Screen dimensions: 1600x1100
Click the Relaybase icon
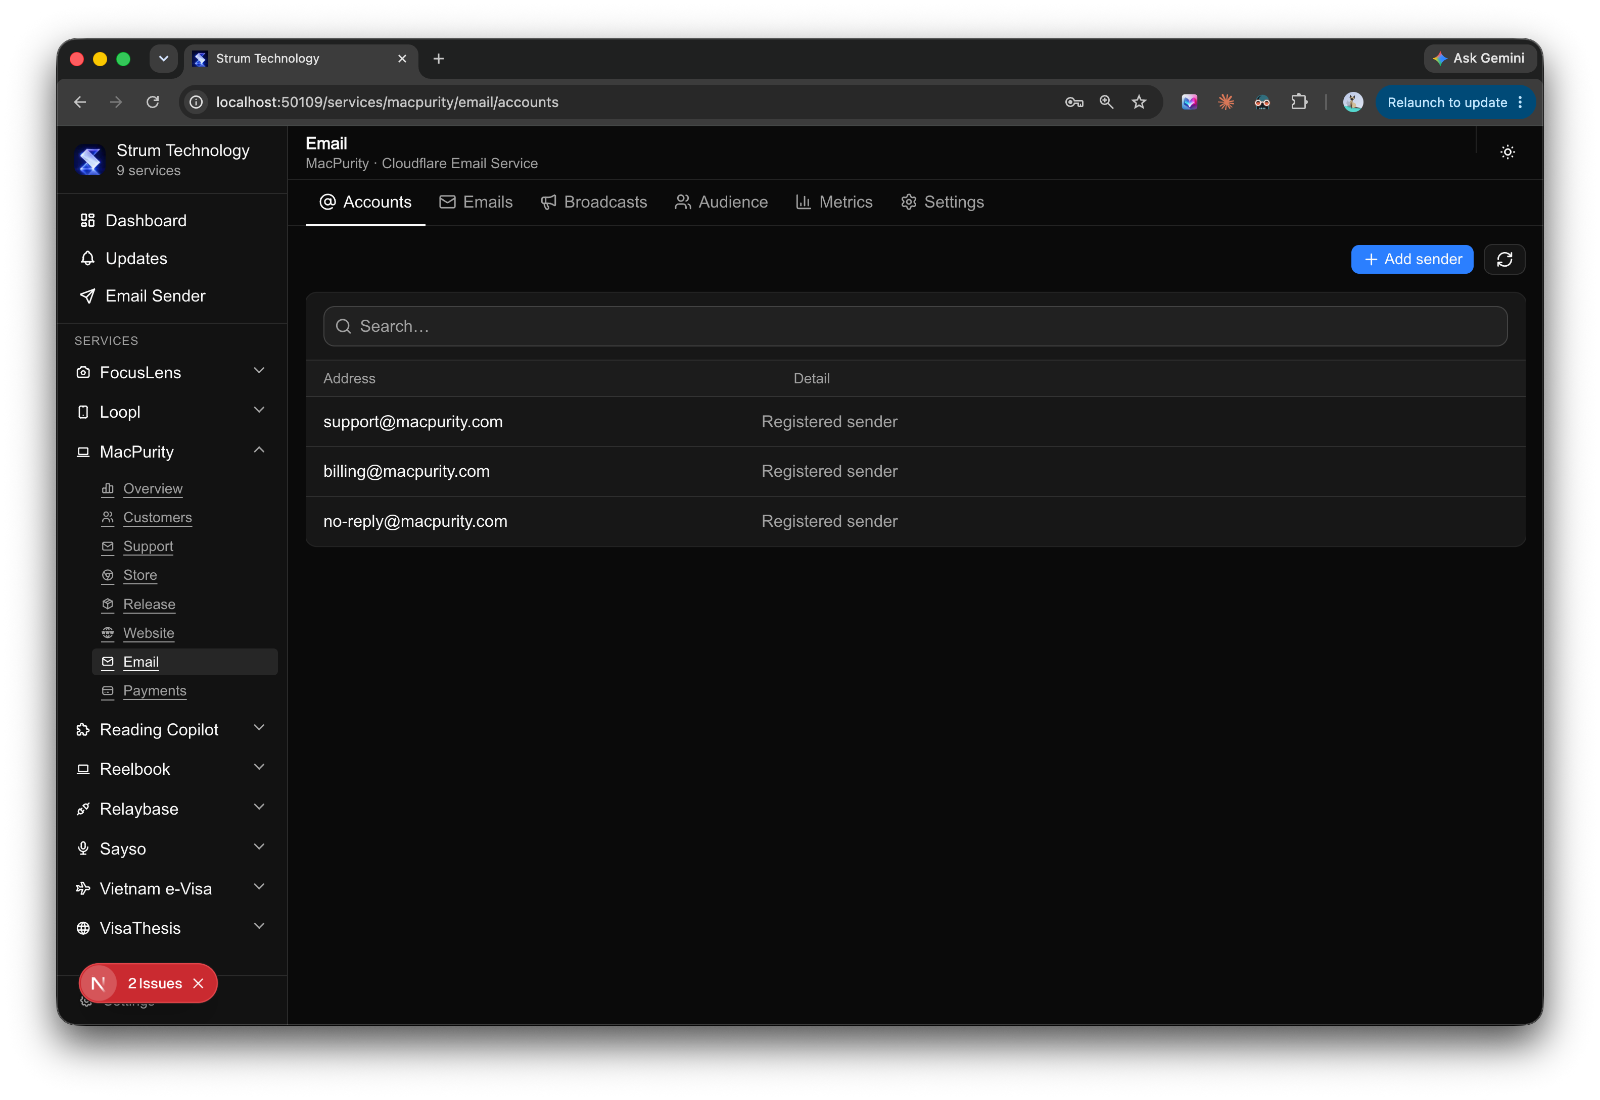(x=83, y=809)
